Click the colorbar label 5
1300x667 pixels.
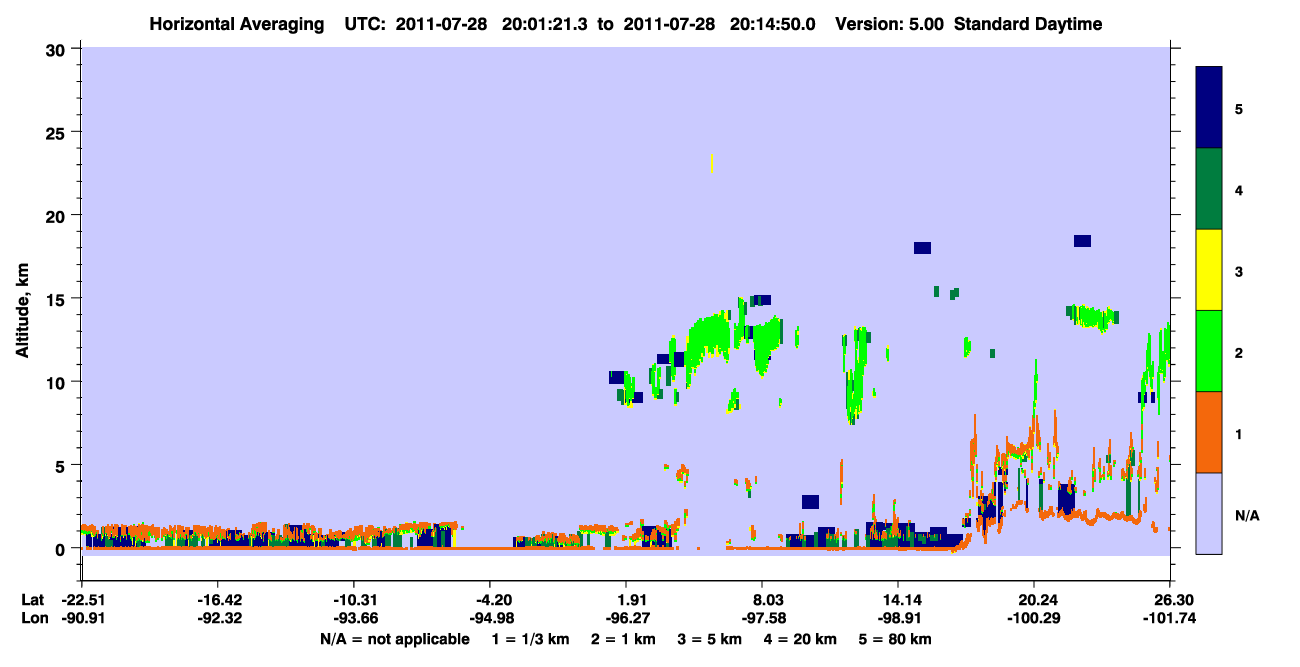[x=1239, y=108]
